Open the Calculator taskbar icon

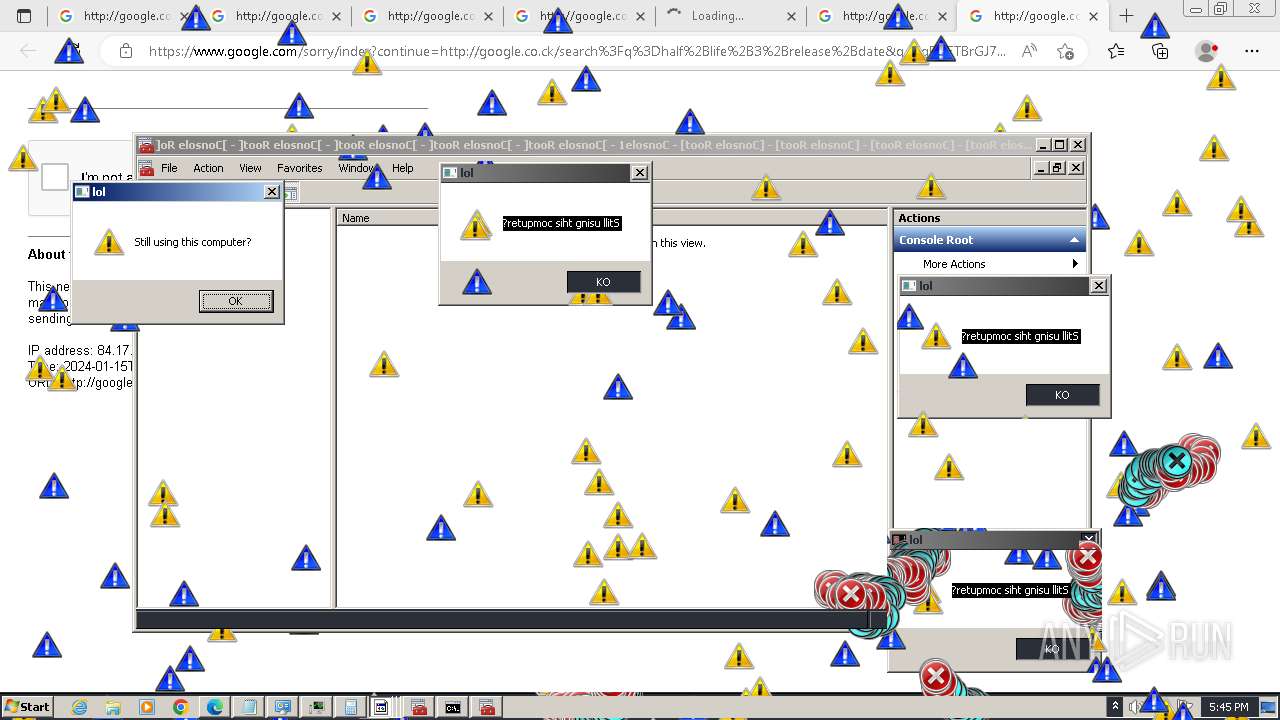351,707
